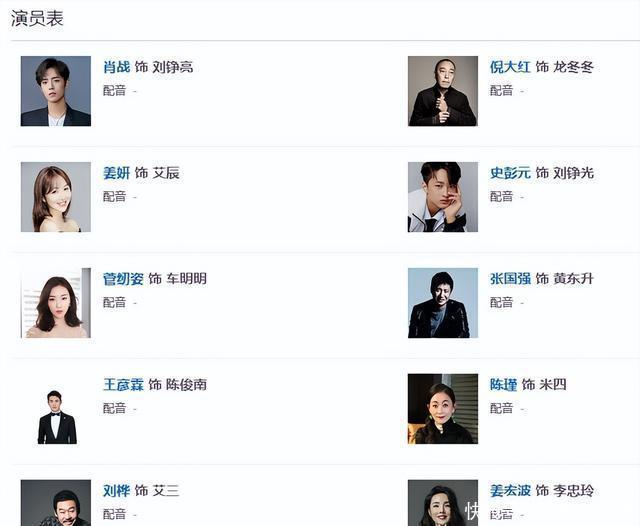Open the 刘桦 actor name link

[116, 490]
